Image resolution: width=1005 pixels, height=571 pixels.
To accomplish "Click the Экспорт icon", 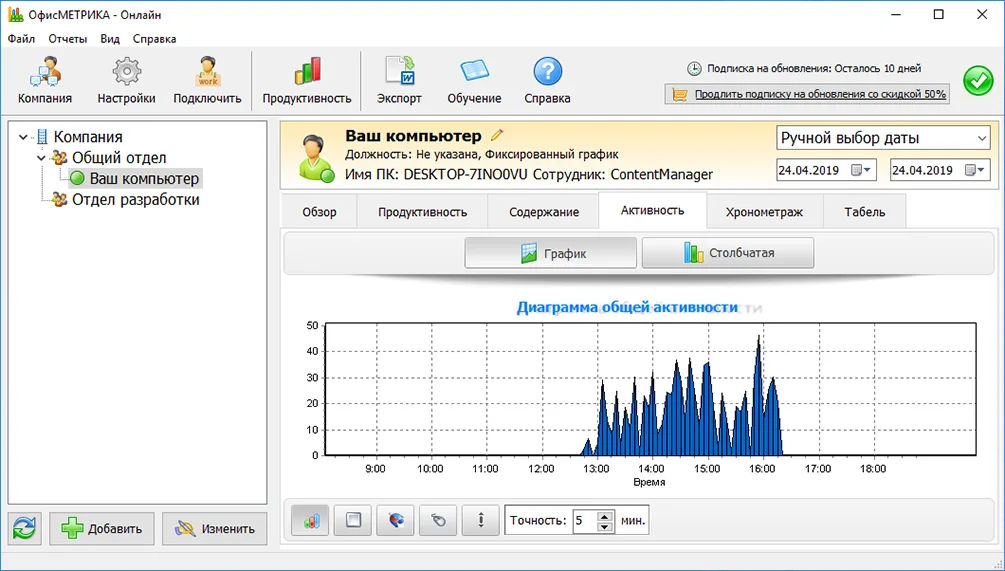I will point(399,80).
